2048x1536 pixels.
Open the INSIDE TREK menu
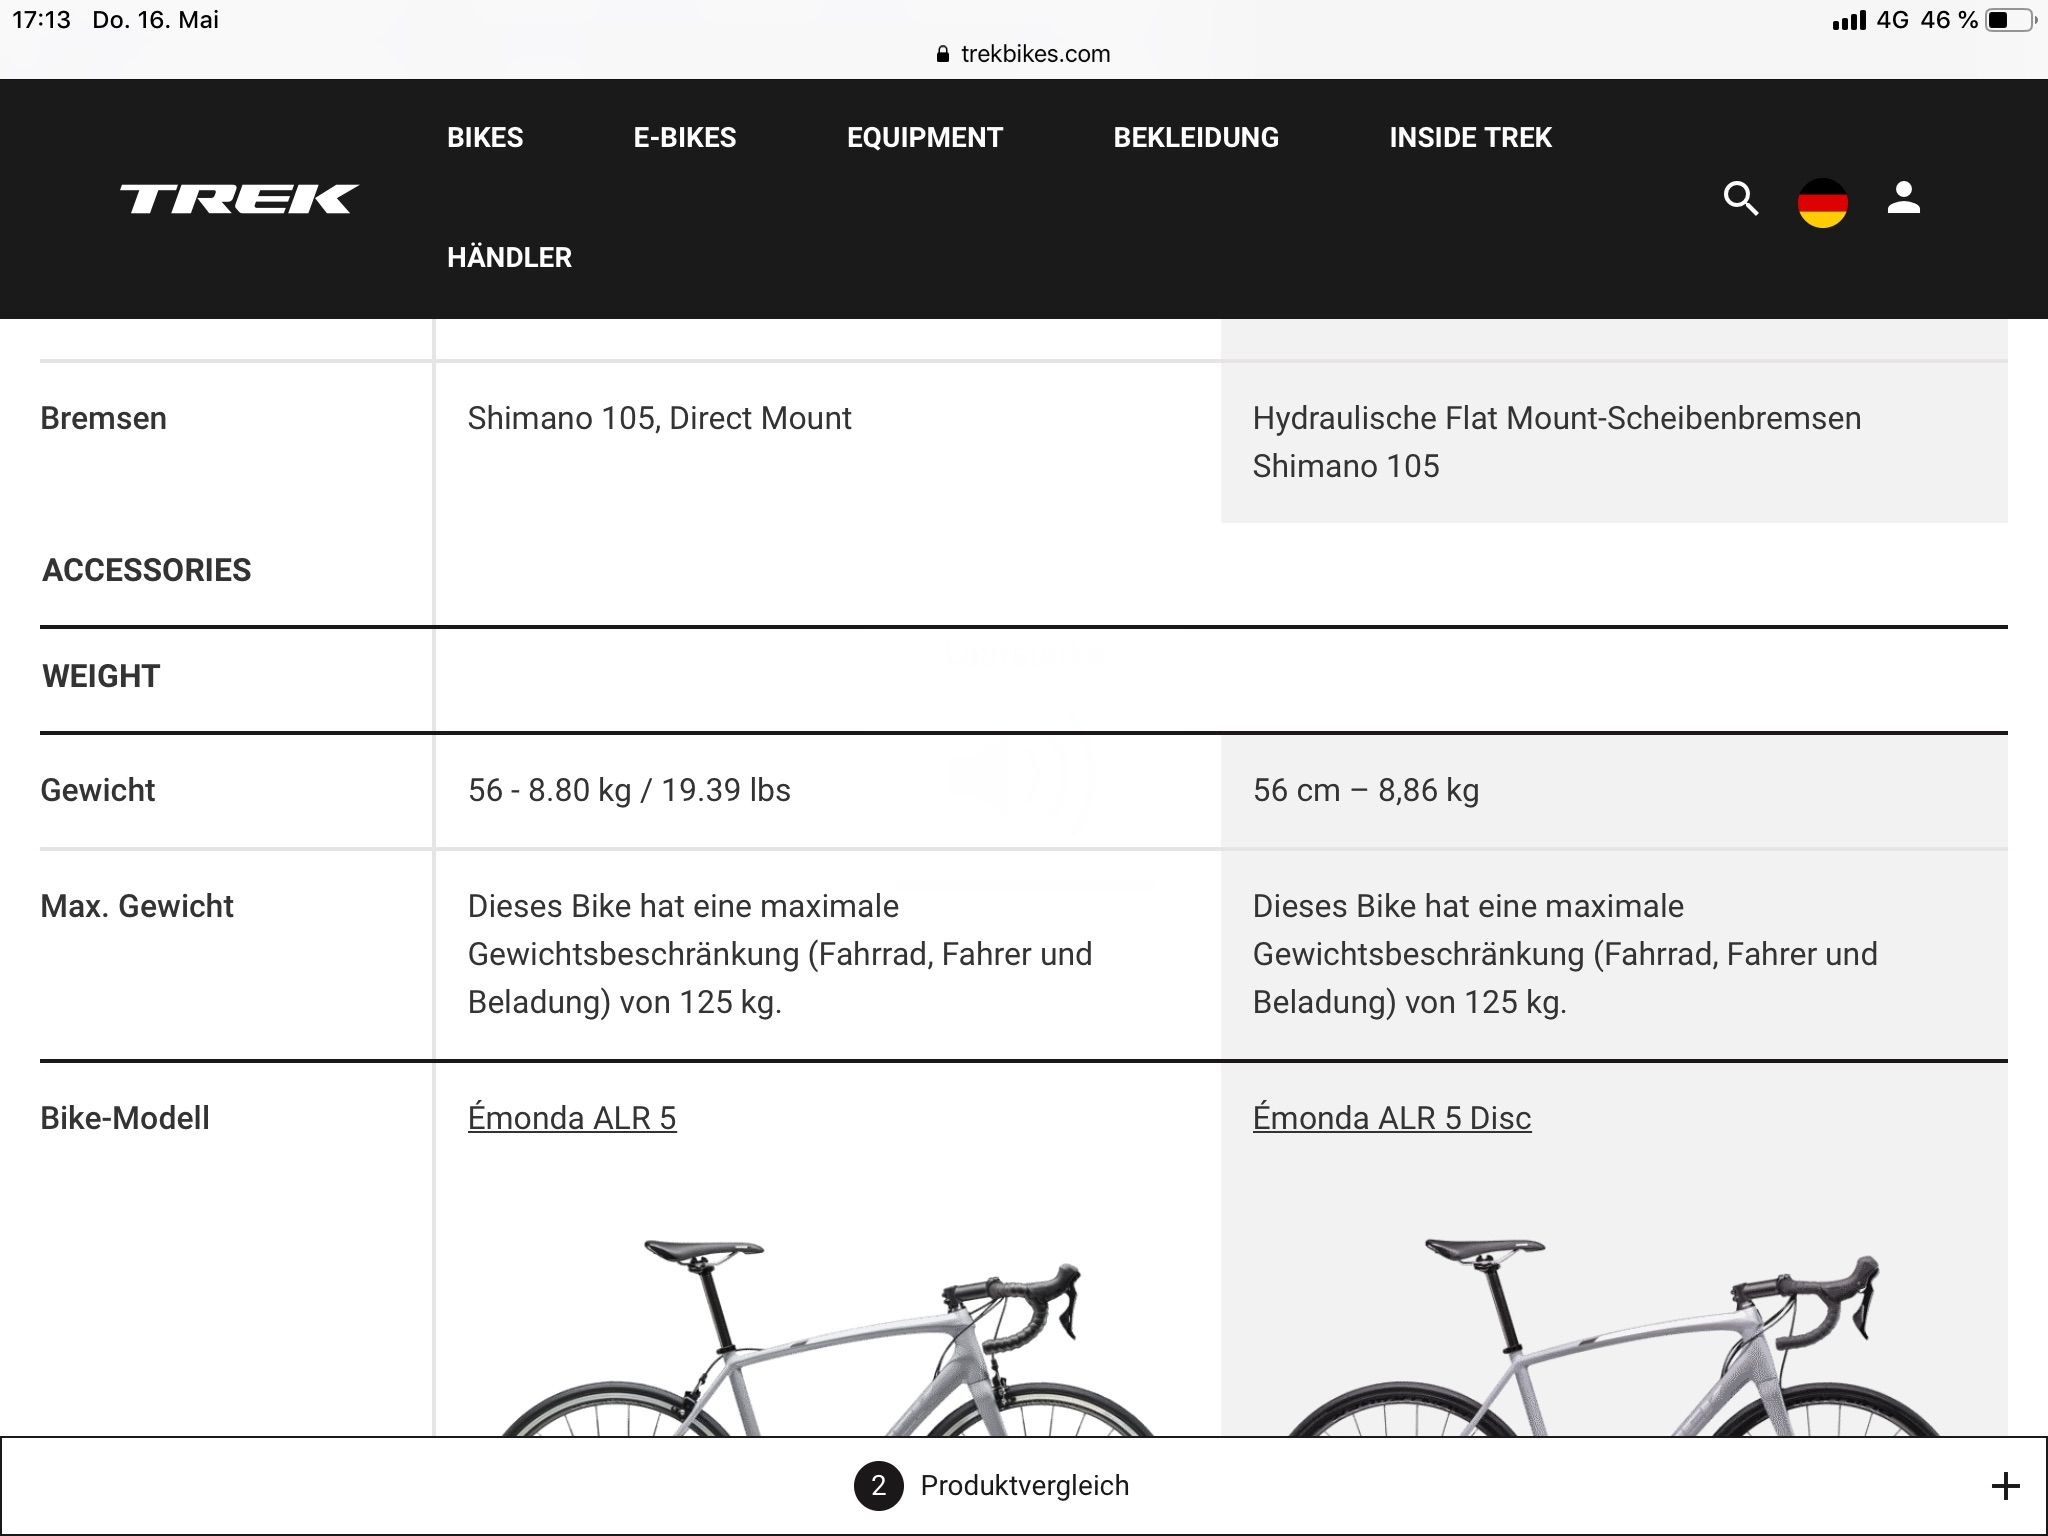1470,138
